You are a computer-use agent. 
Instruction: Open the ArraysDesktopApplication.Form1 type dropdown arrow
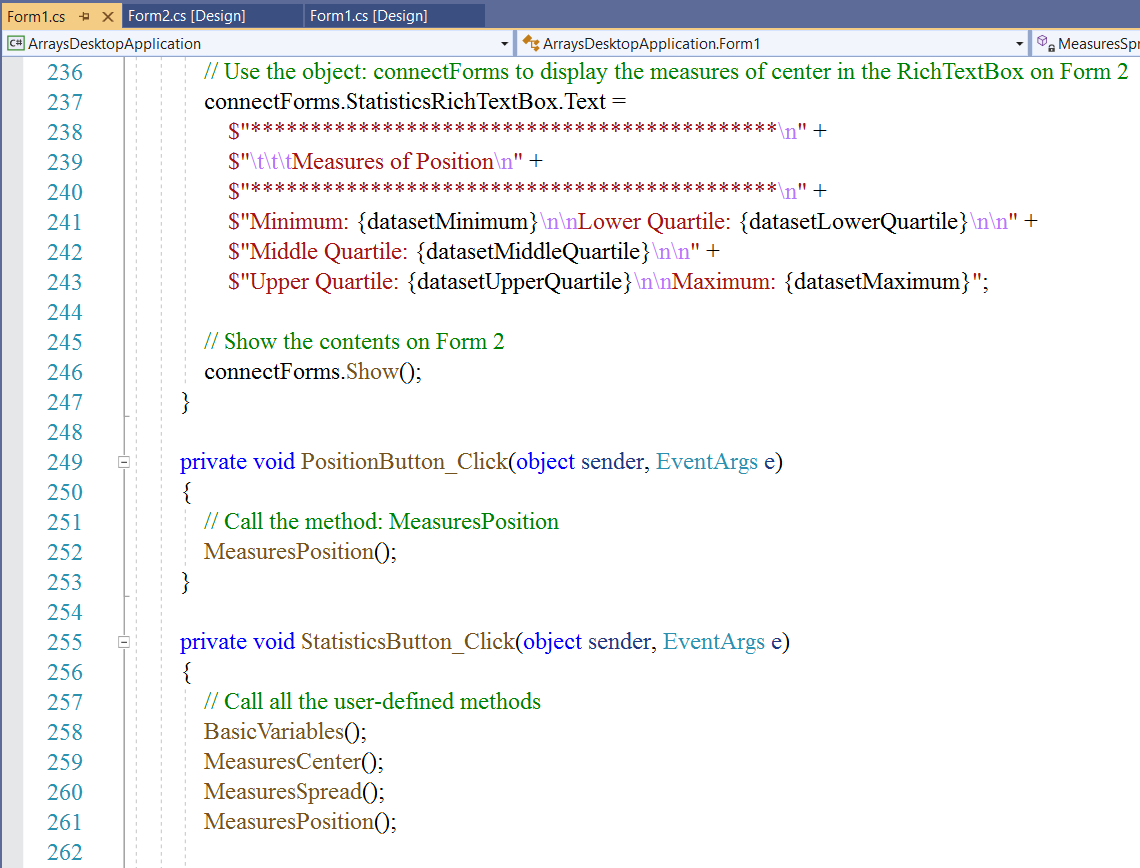tap(1019, 44)
